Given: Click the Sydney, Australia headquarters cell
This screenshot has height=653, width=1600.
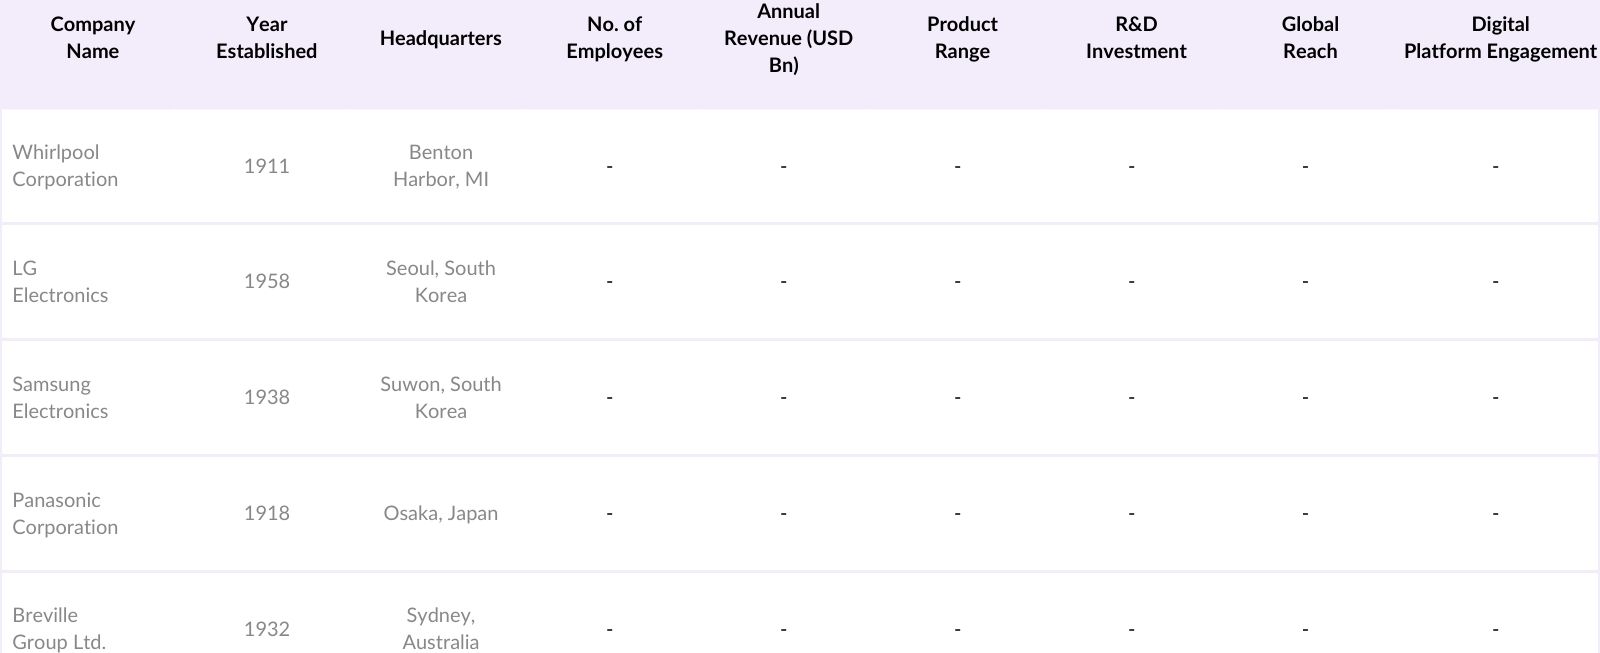Looking at the screenshot, I should [440, 629].
